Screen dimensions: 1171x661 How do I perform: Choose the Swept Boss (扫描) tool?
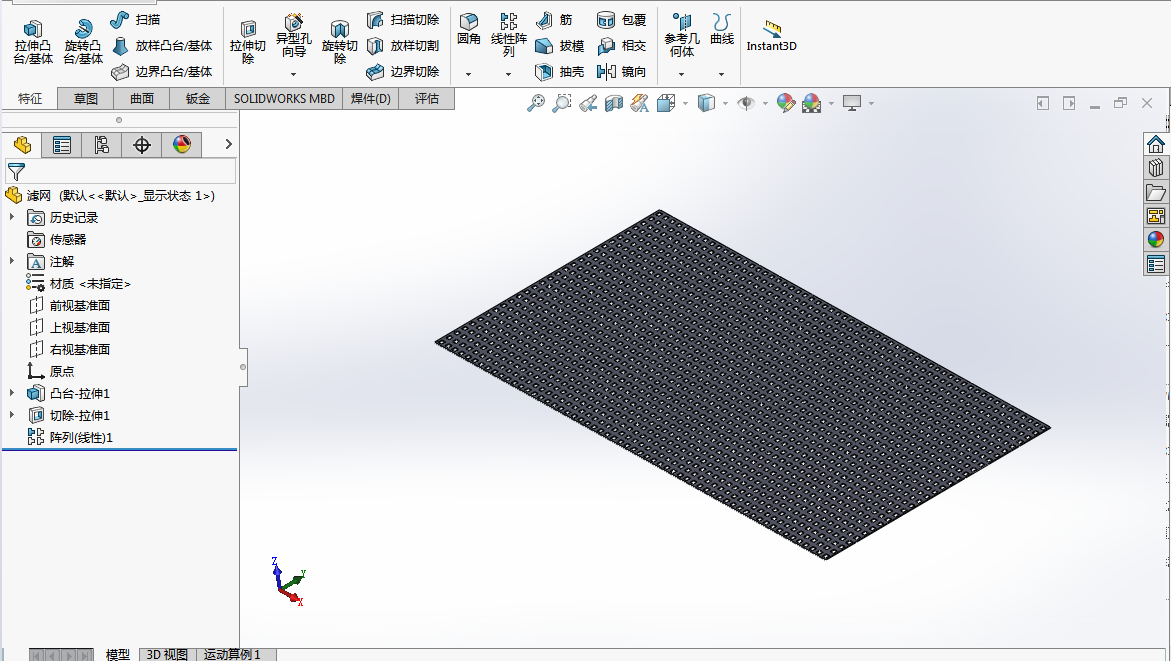pyautogui.click(x=135, y=19)
